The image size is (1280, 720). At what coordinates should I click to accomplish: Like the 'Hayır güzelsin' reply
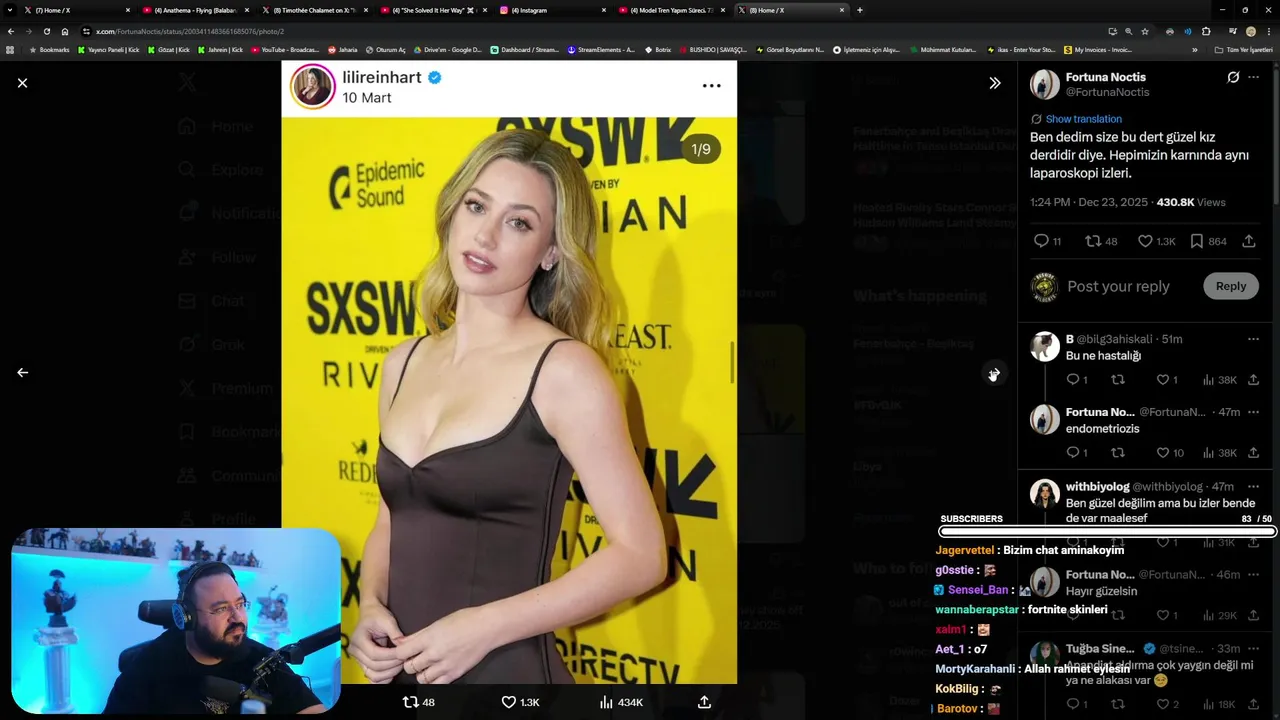click(1167, 616)
